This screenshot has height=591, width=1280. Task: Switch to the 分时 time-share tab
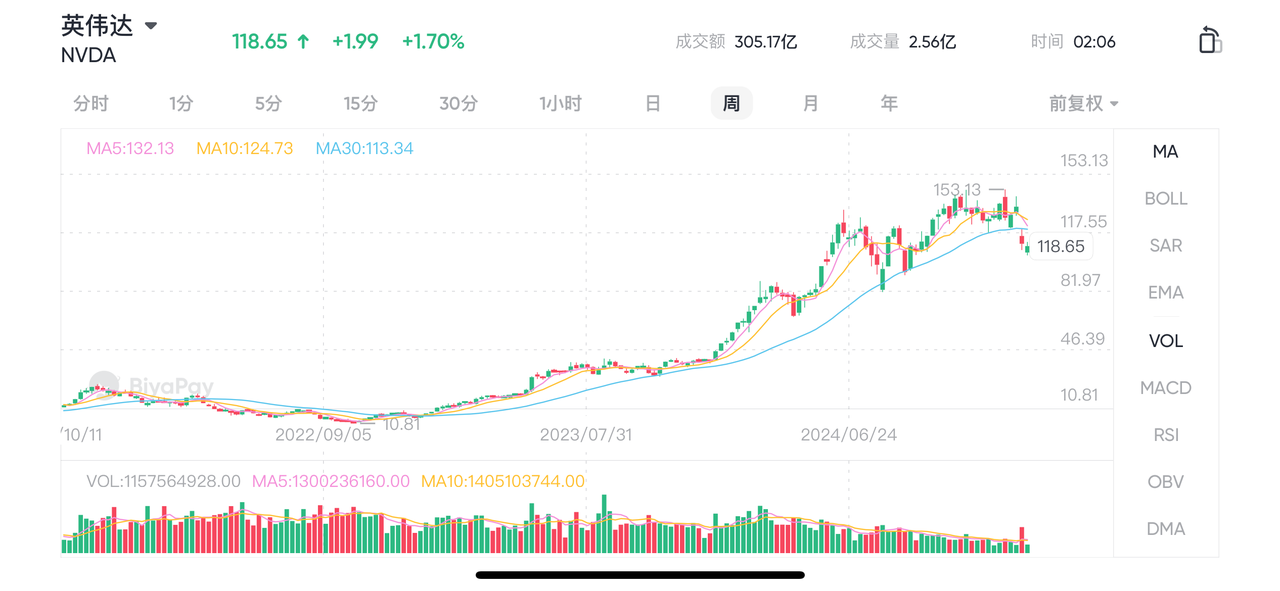coord(91,103)
